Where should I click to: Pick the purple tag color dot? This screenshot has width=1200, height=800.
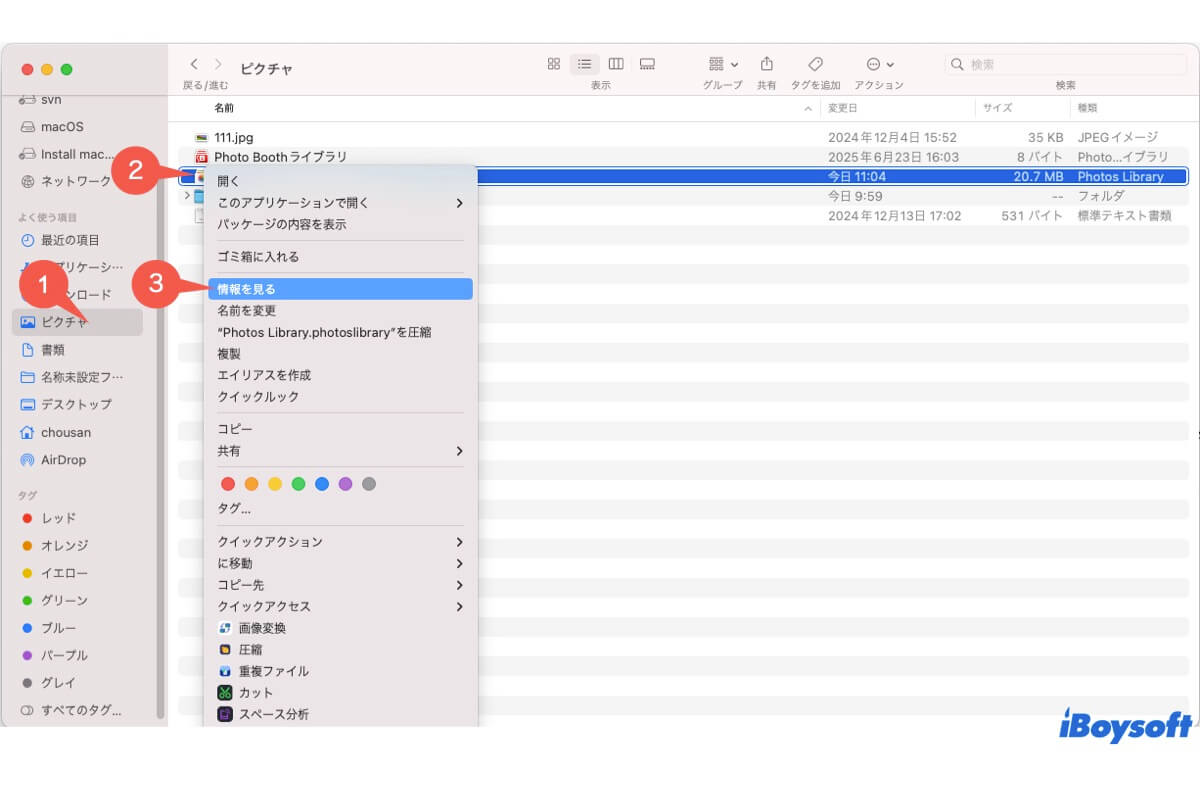[345, 484]
